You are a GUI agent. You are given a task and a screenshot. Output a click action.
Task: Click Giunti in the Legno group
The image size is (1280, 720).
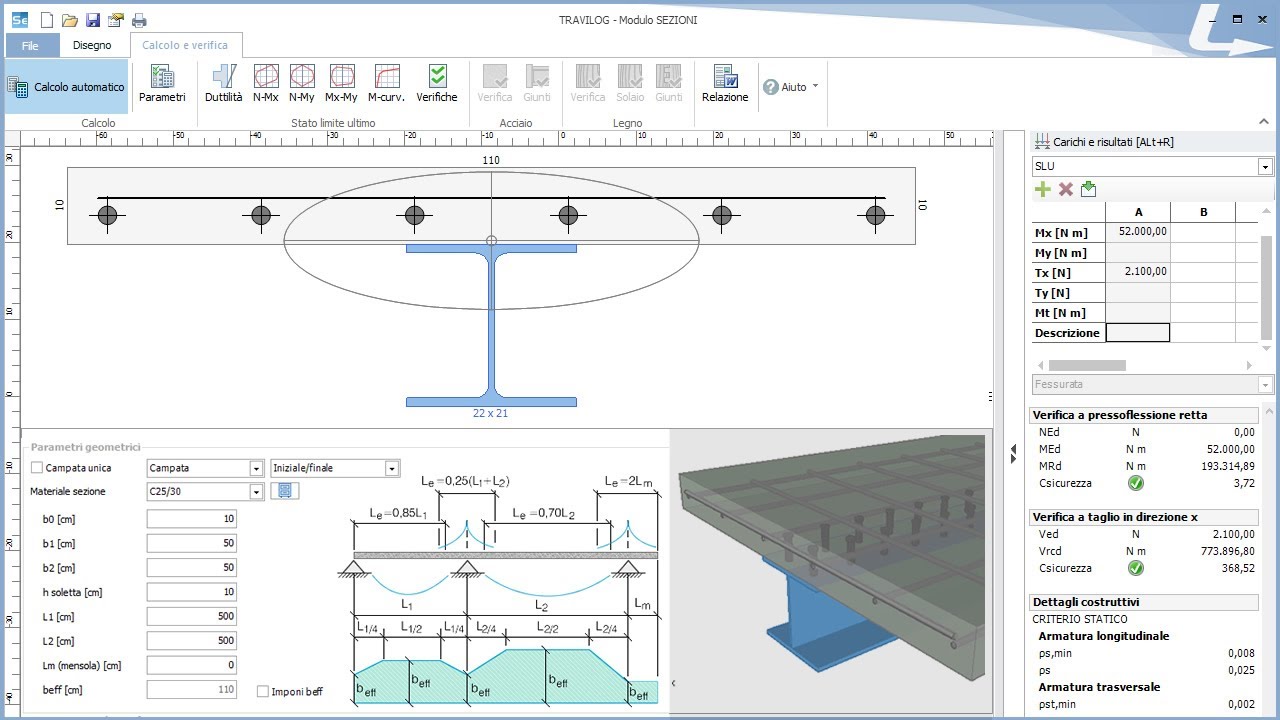669,84
